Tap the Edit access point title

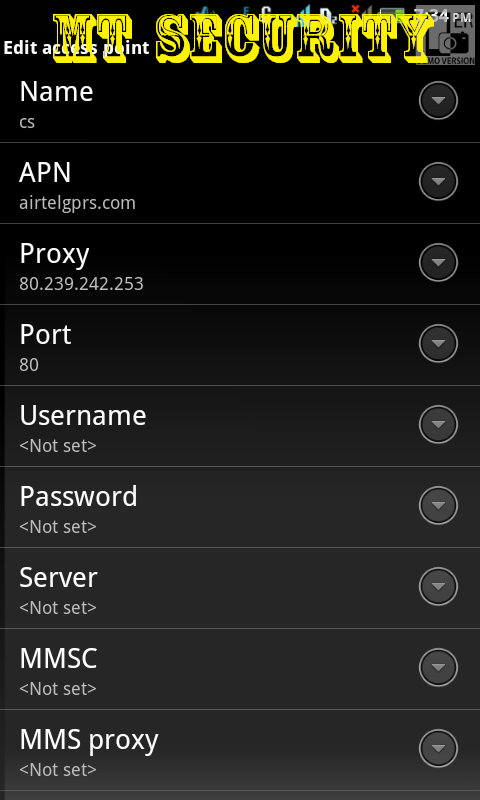(77, 48)
